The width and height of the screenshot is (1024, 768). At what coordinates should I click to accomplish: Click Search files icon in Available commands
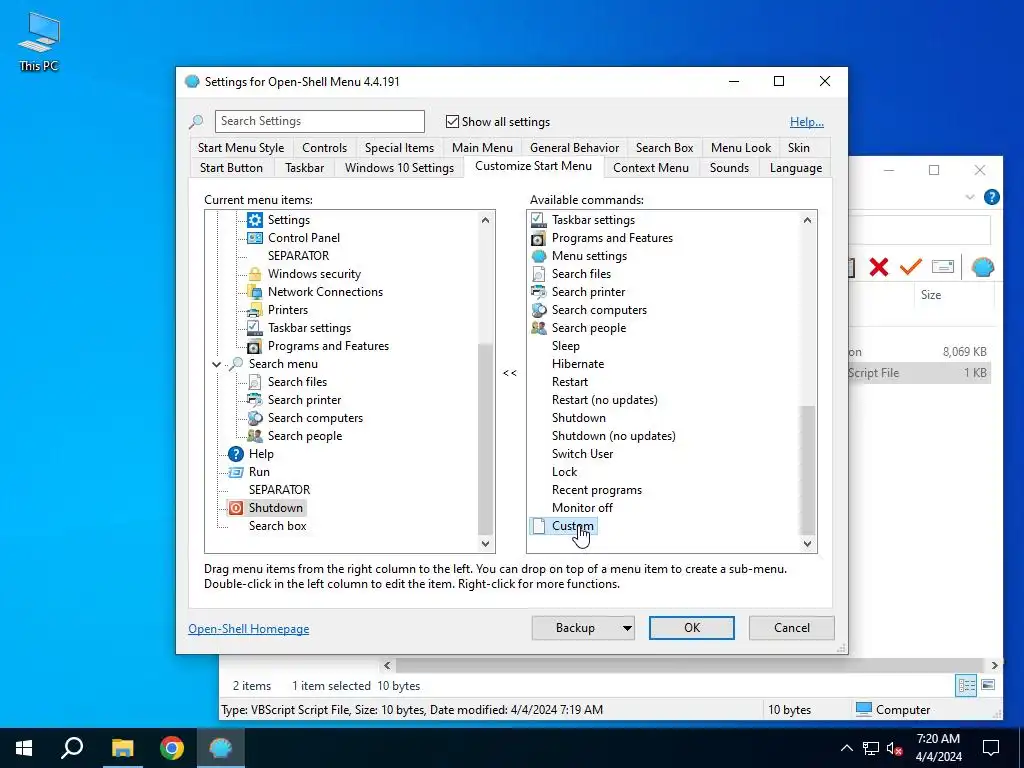(x=538, y=274)
